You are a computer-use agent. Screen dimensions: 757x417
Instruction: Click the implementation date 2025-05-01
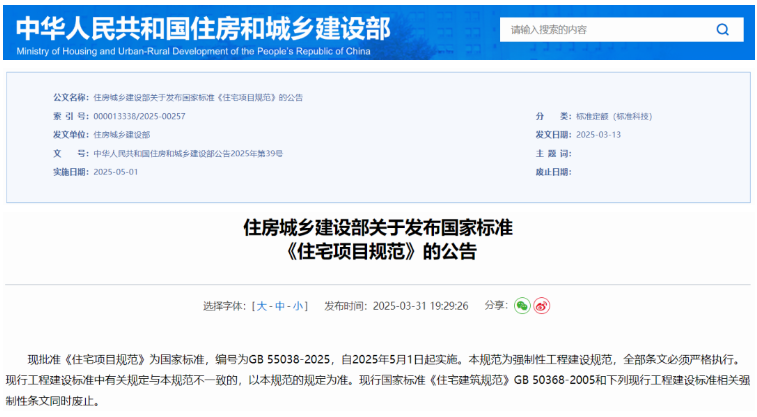coord(116,172)
